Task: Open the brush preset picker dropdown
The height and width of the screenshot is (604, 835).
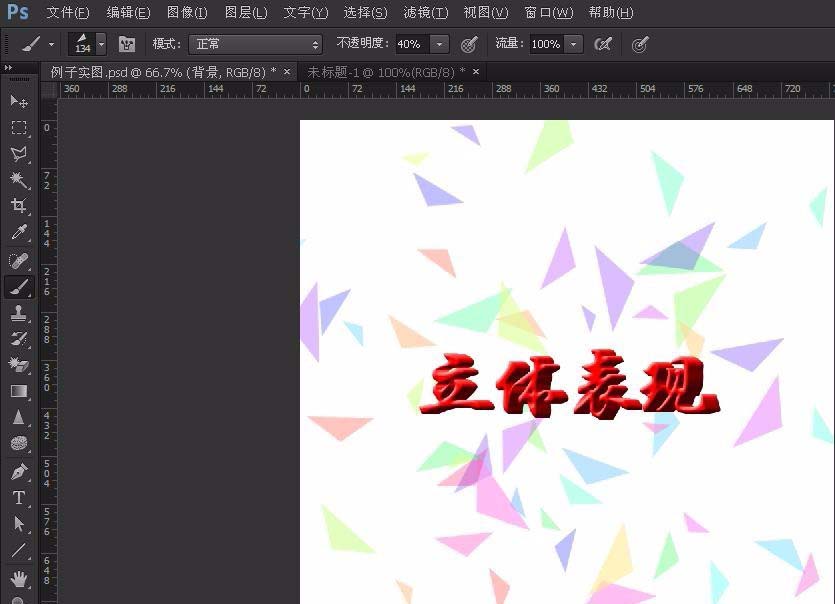Action: coord(99,44)
